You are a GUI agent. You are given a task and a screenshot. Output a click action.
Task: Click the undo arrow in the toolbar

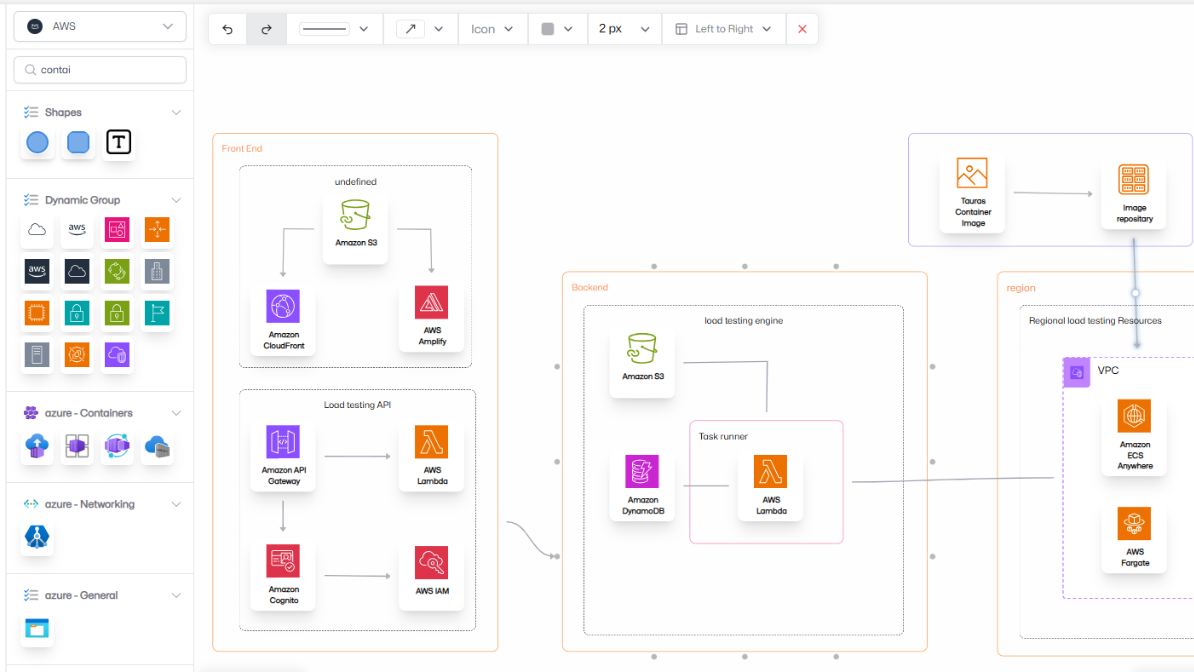228,29
